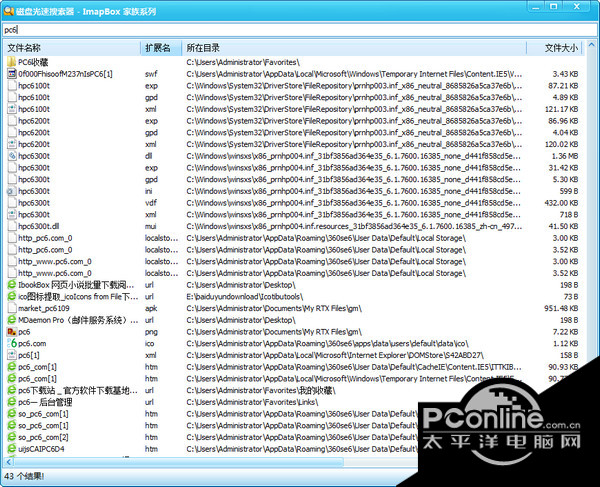The width and height of the screenshot is (600, 487).
Task: Click the pc6—后台管理 url browser icon
Action: point(12,402)
